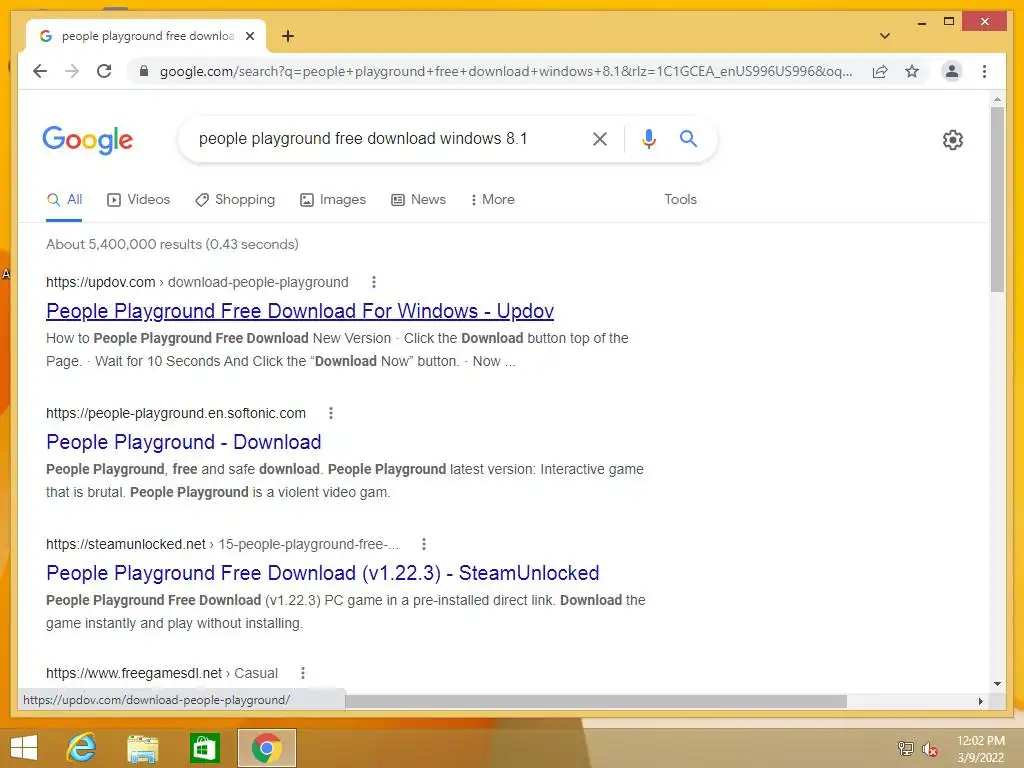Switch to News results
Image resolution: width=1024 pixels, height=768 pixels.
click(418, 200)
